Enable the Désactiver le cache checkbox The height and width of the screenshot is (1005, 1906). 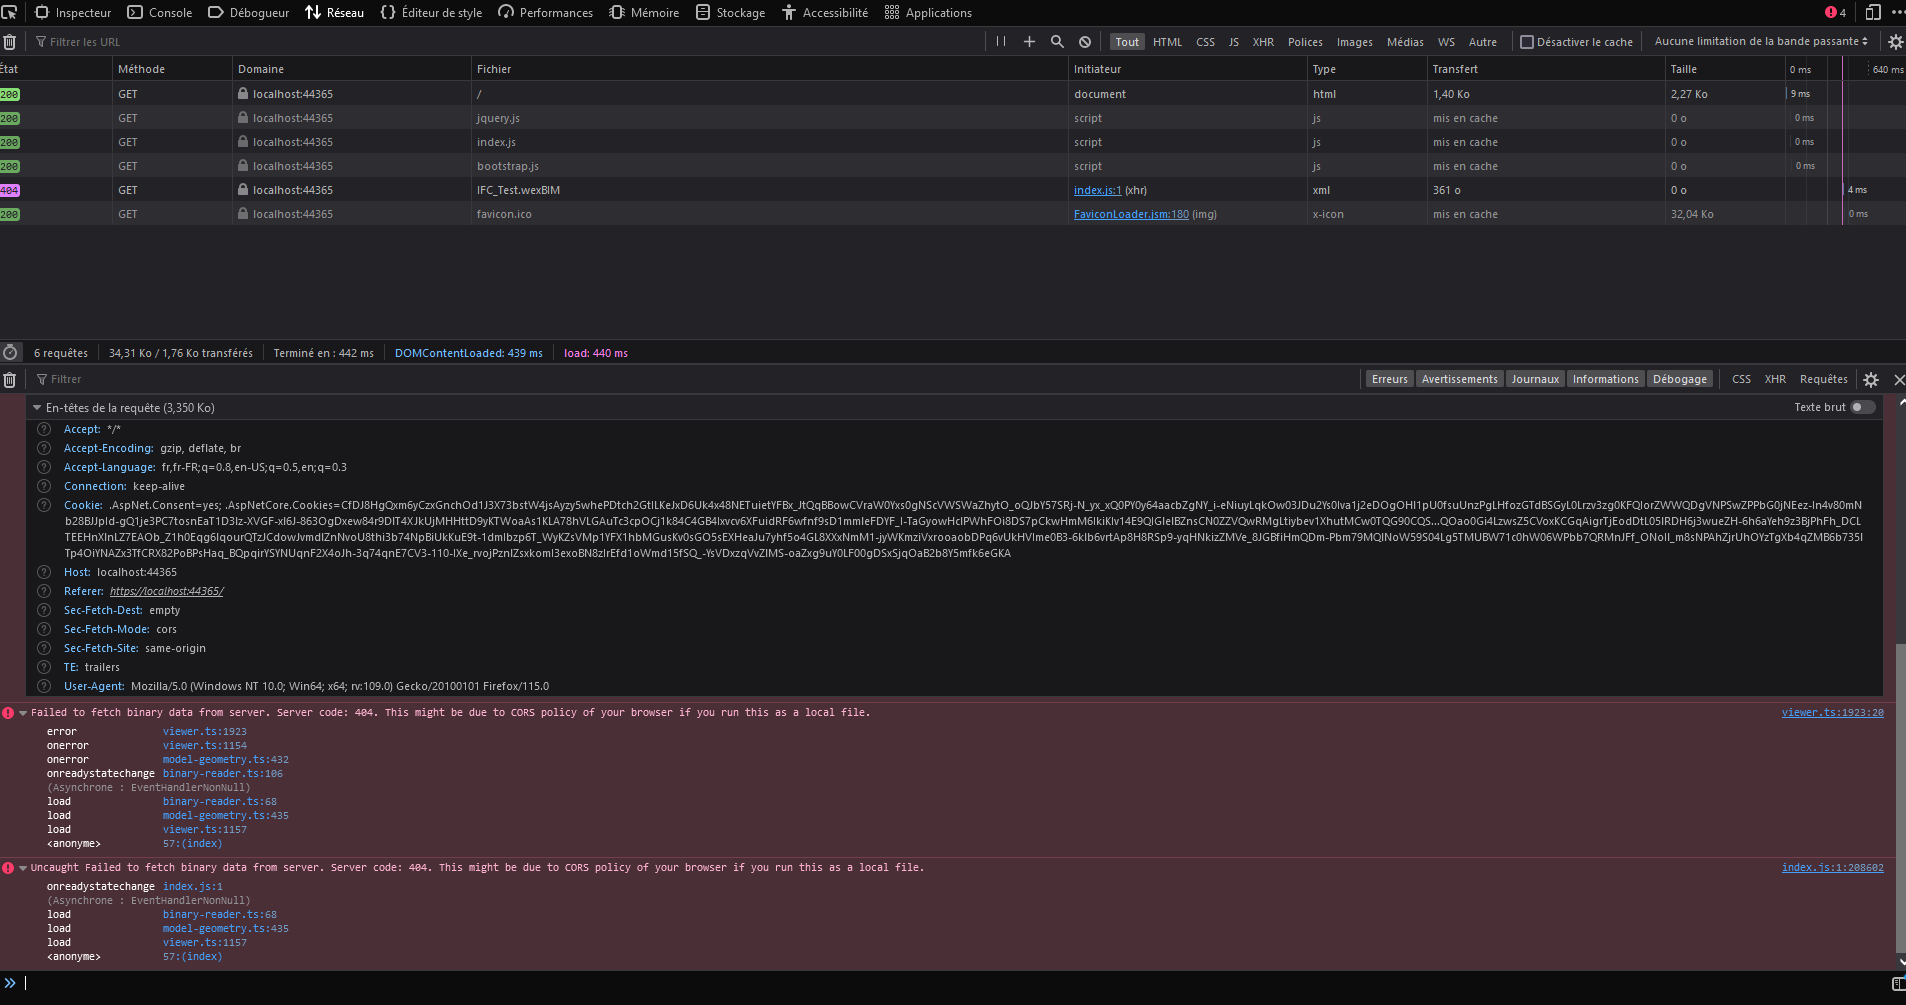pyautogui.click(x=1528, y=41)
